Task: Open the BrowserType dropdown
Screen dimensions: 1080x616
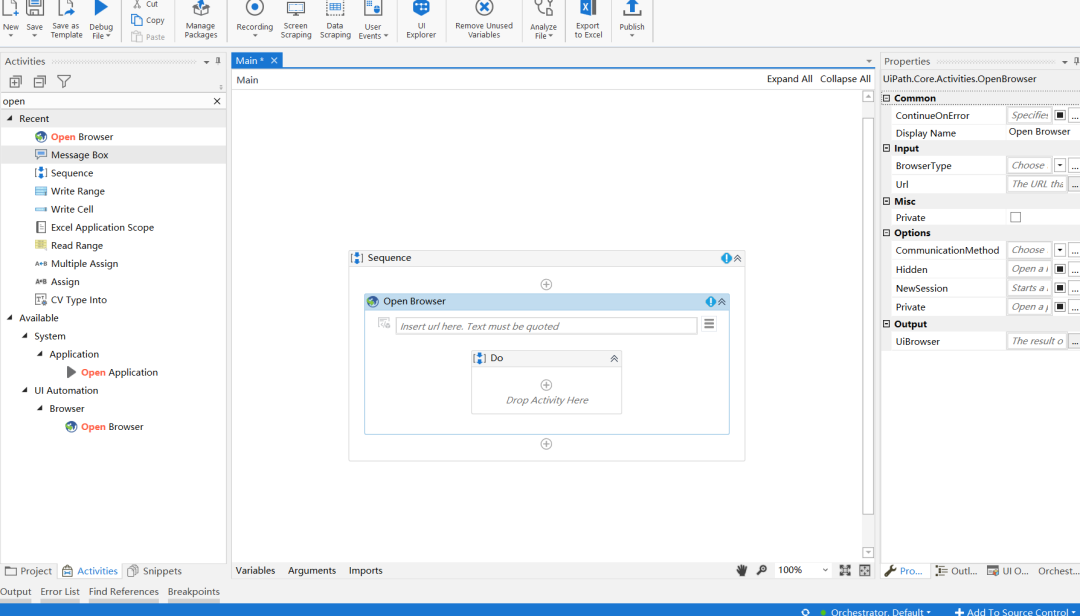Action: coord(1059,165)
